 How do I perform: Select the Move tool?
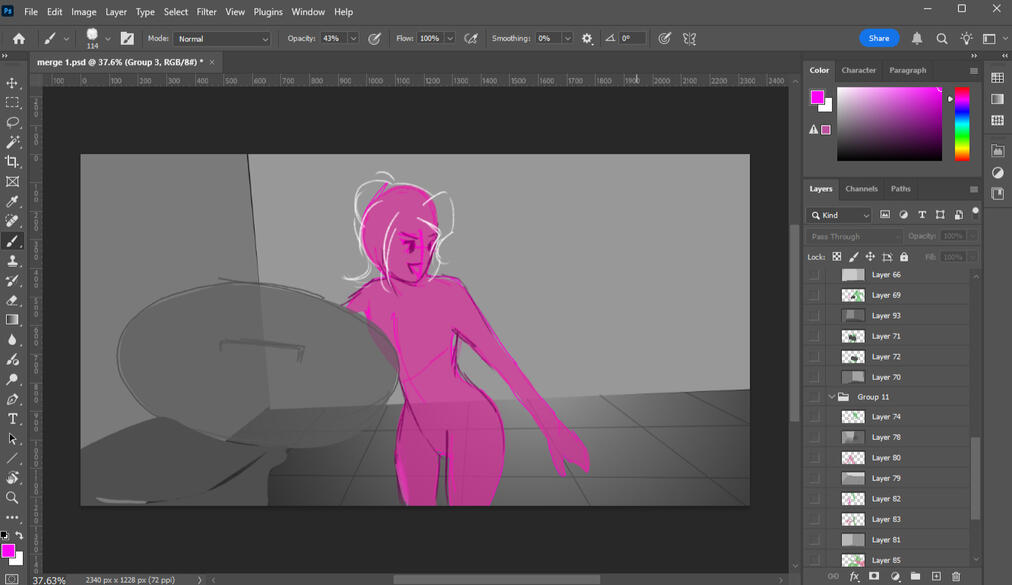[x=13, y=82]
